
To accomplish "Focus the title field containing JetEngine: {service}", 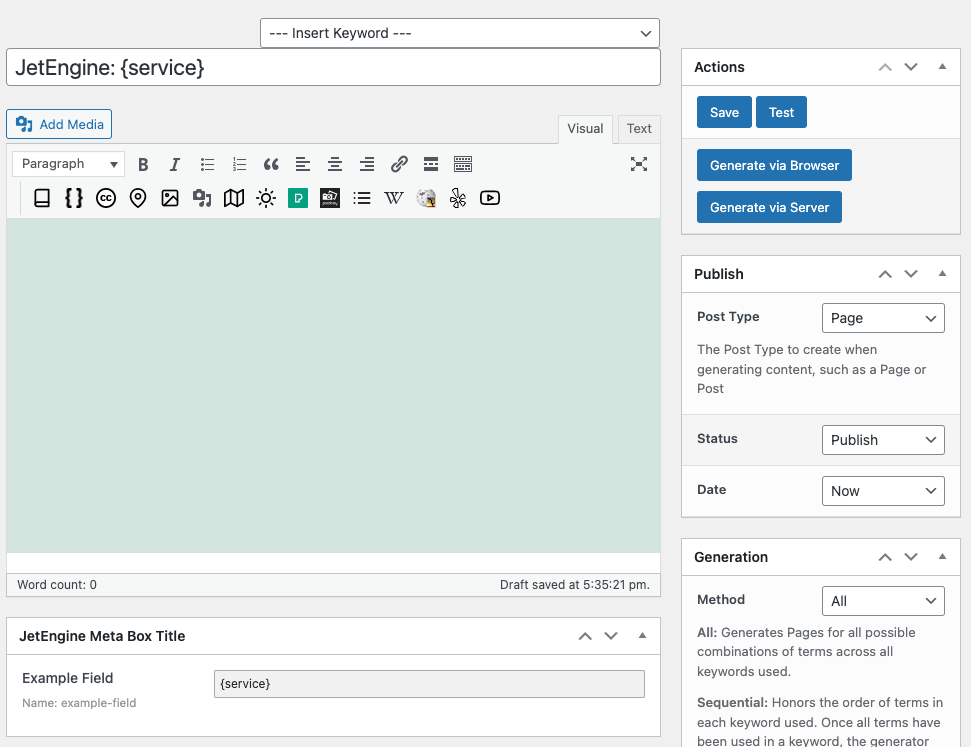I will 333,68.
